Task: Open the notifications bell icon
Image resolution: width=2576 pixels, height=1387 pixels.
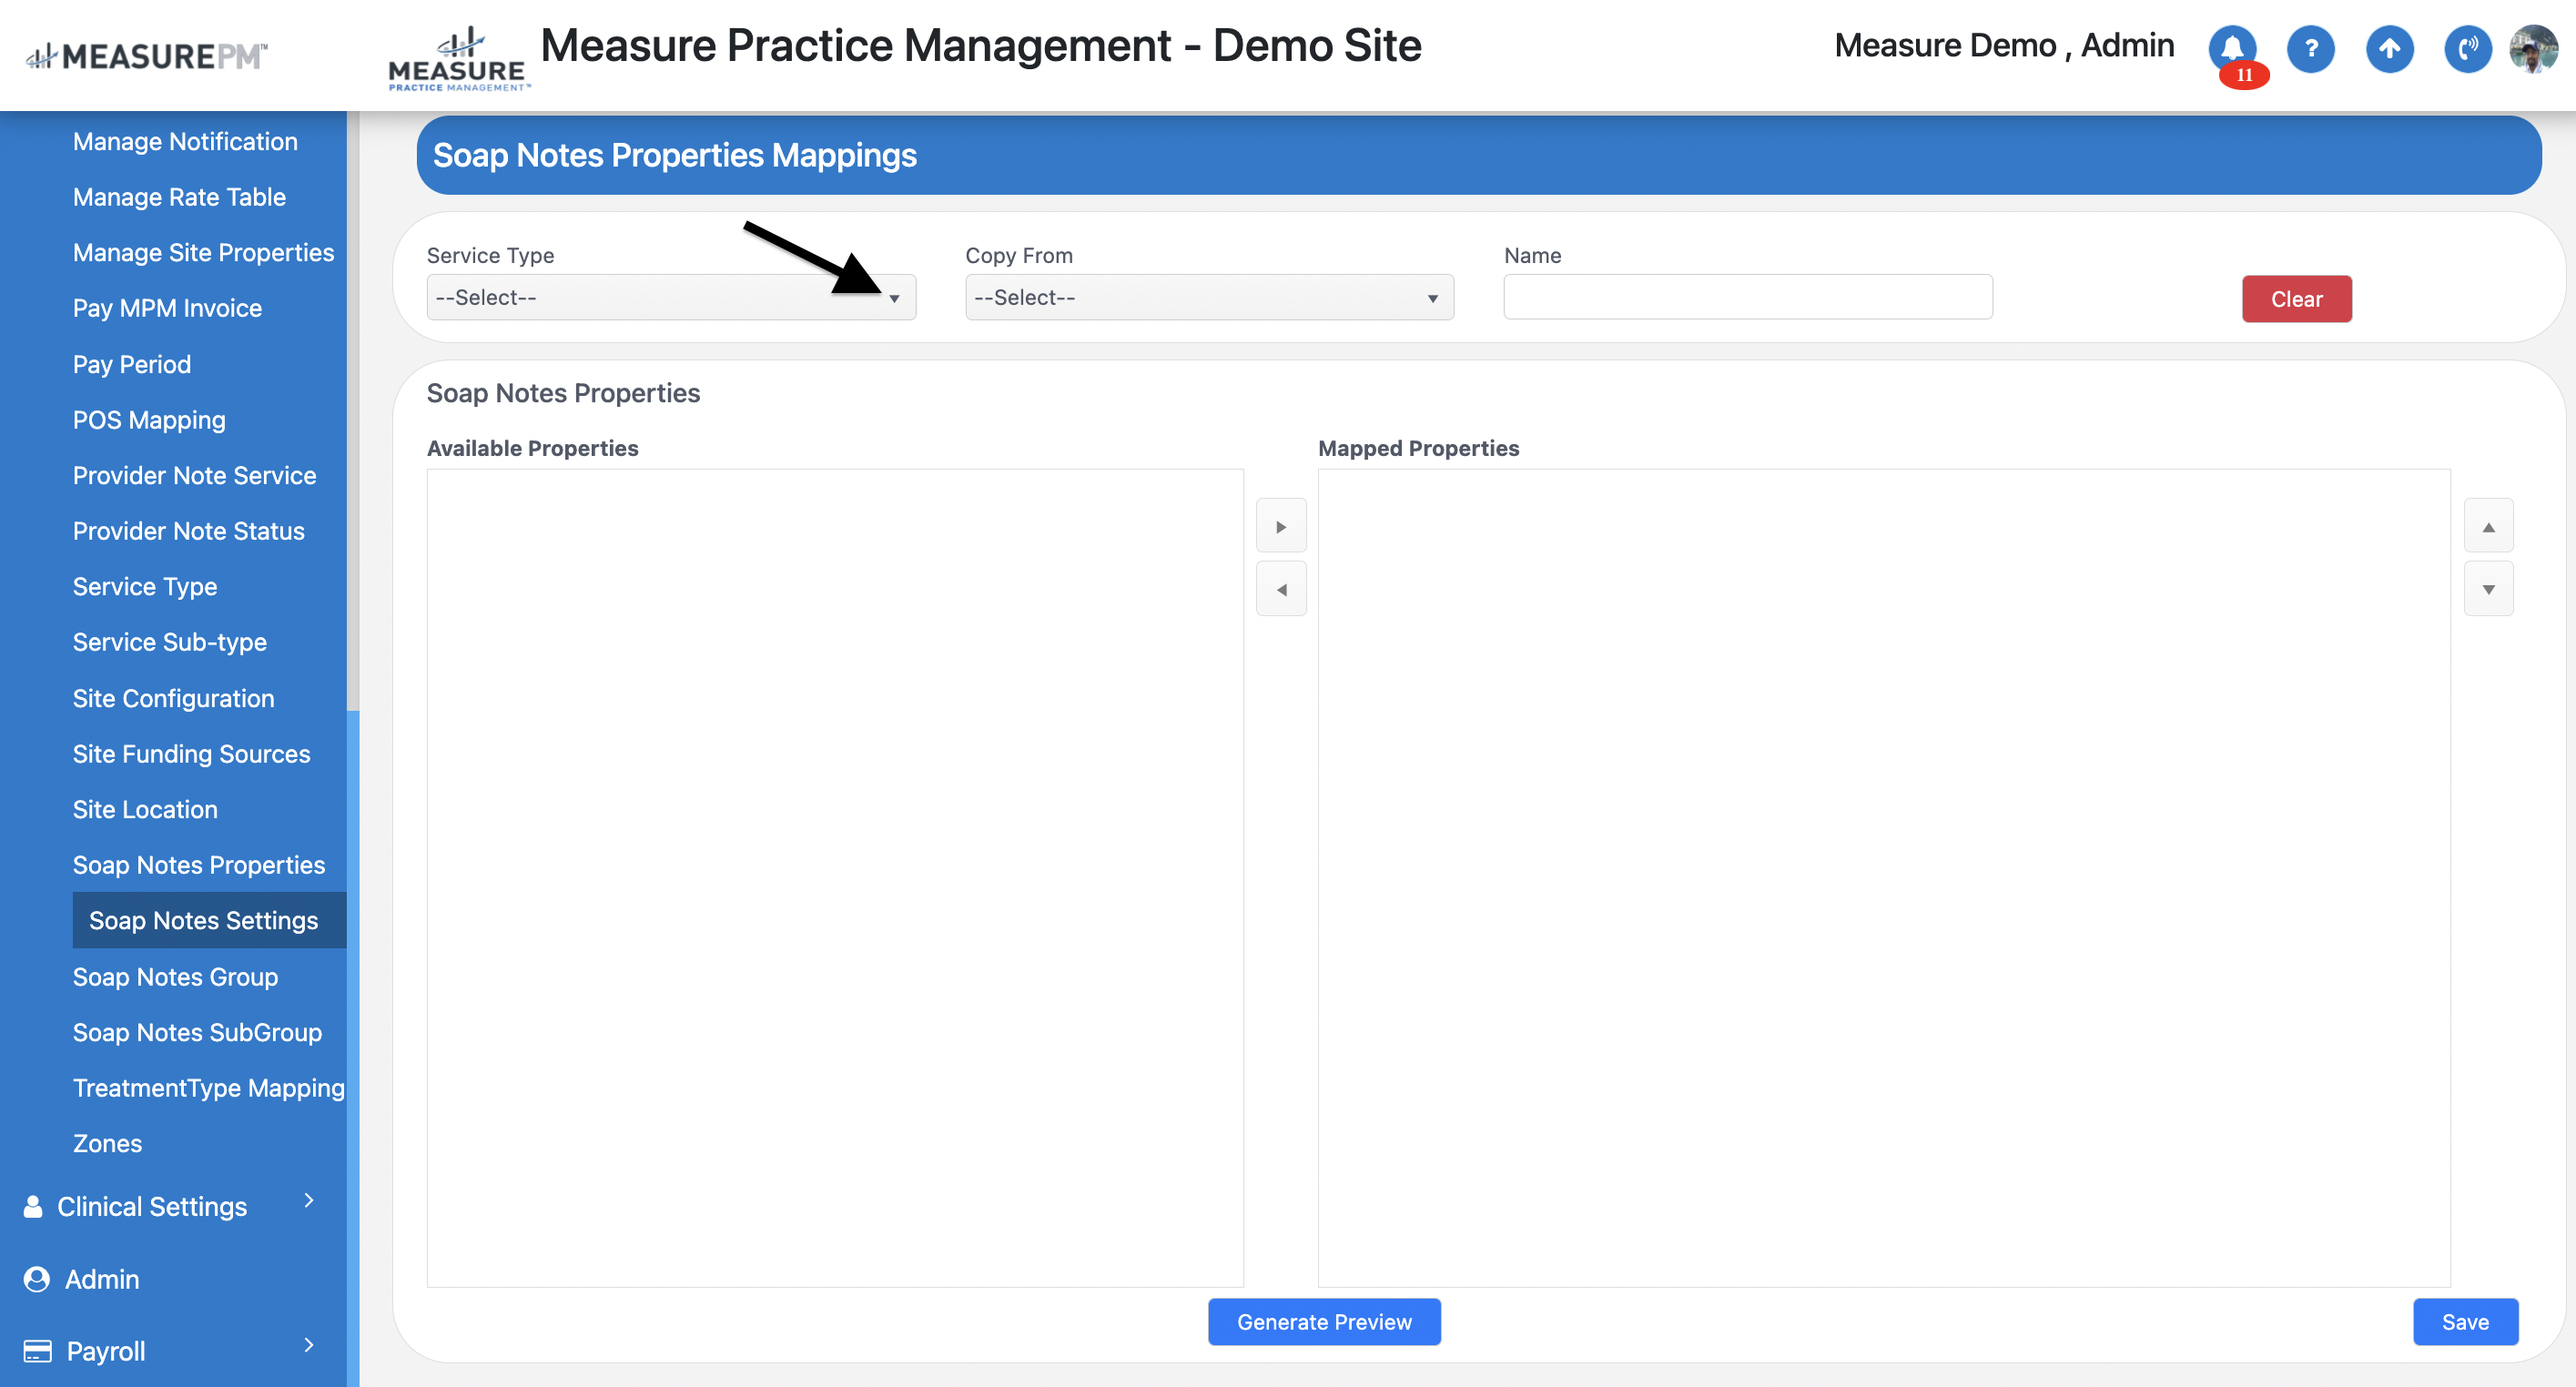Action: 2232,48
